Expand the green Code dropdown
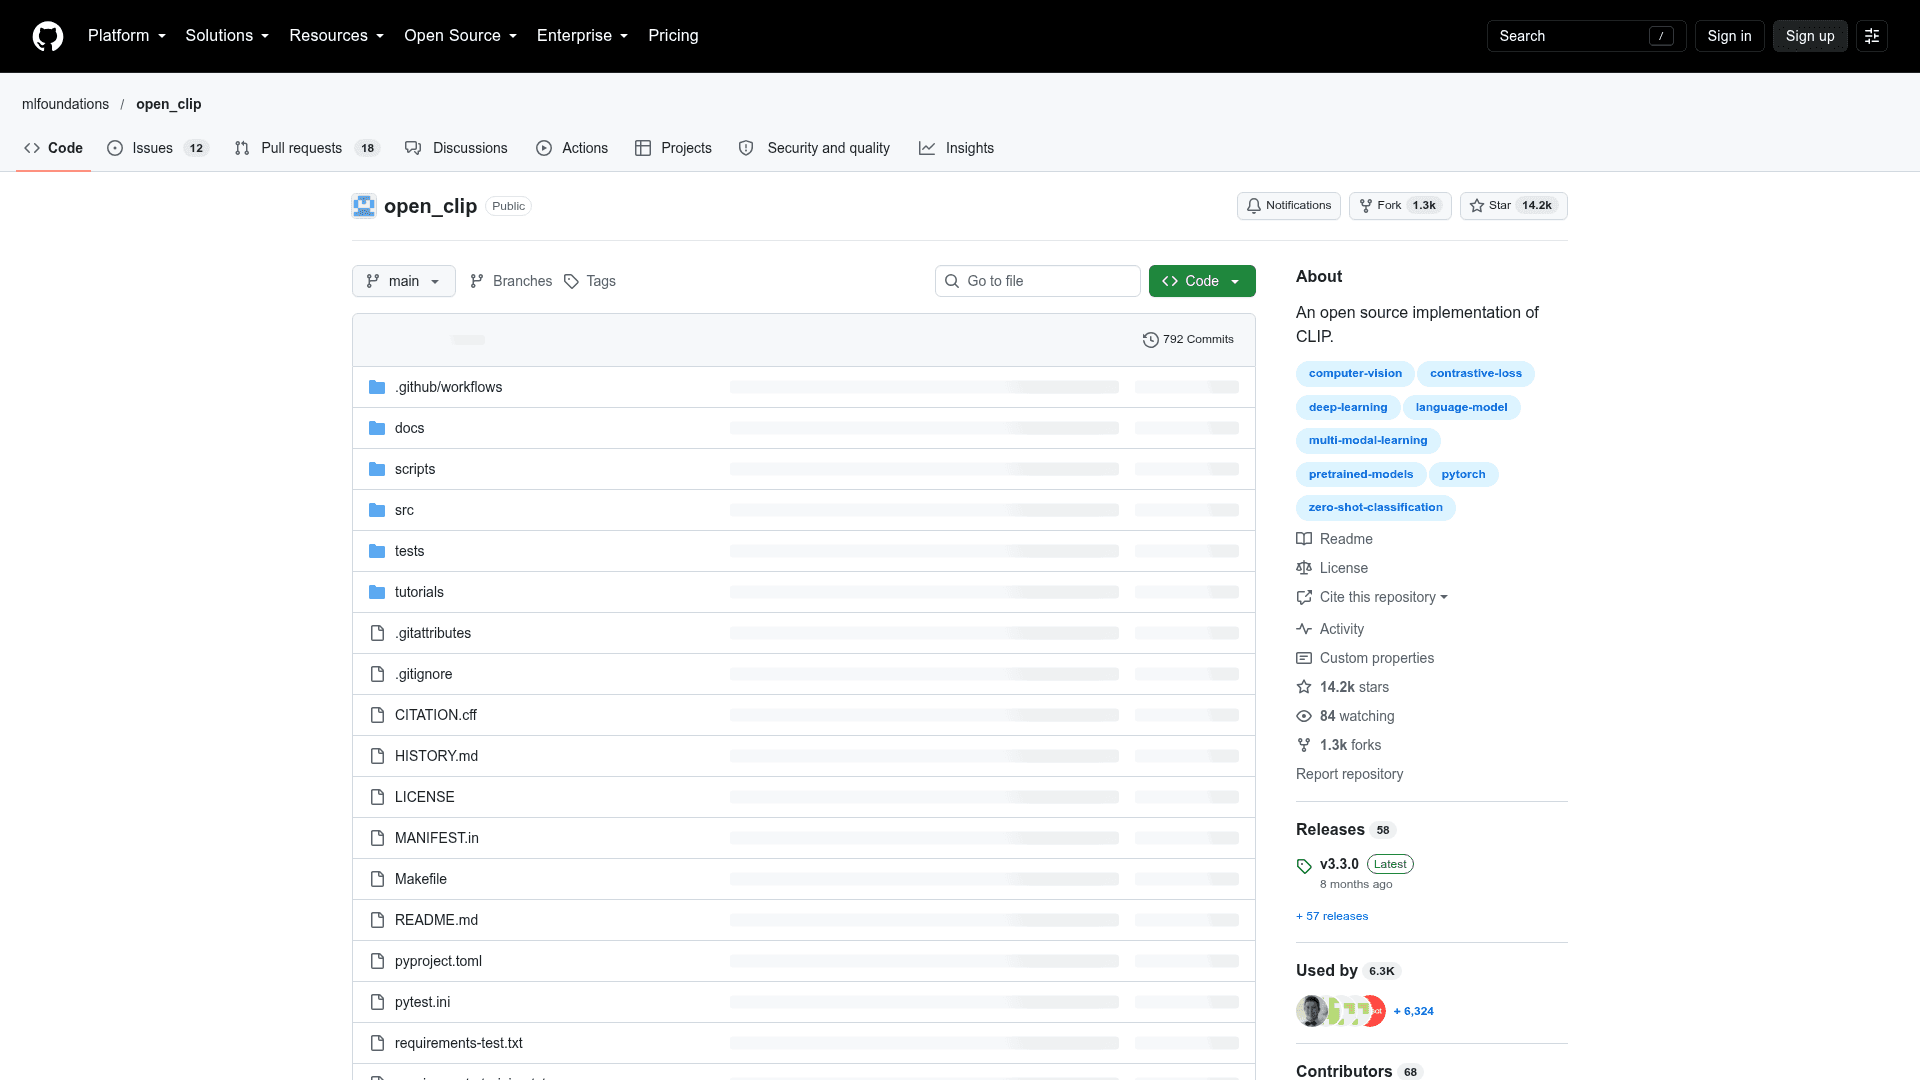This screenshot has height=1080, width=1920. click(1202, 281)
